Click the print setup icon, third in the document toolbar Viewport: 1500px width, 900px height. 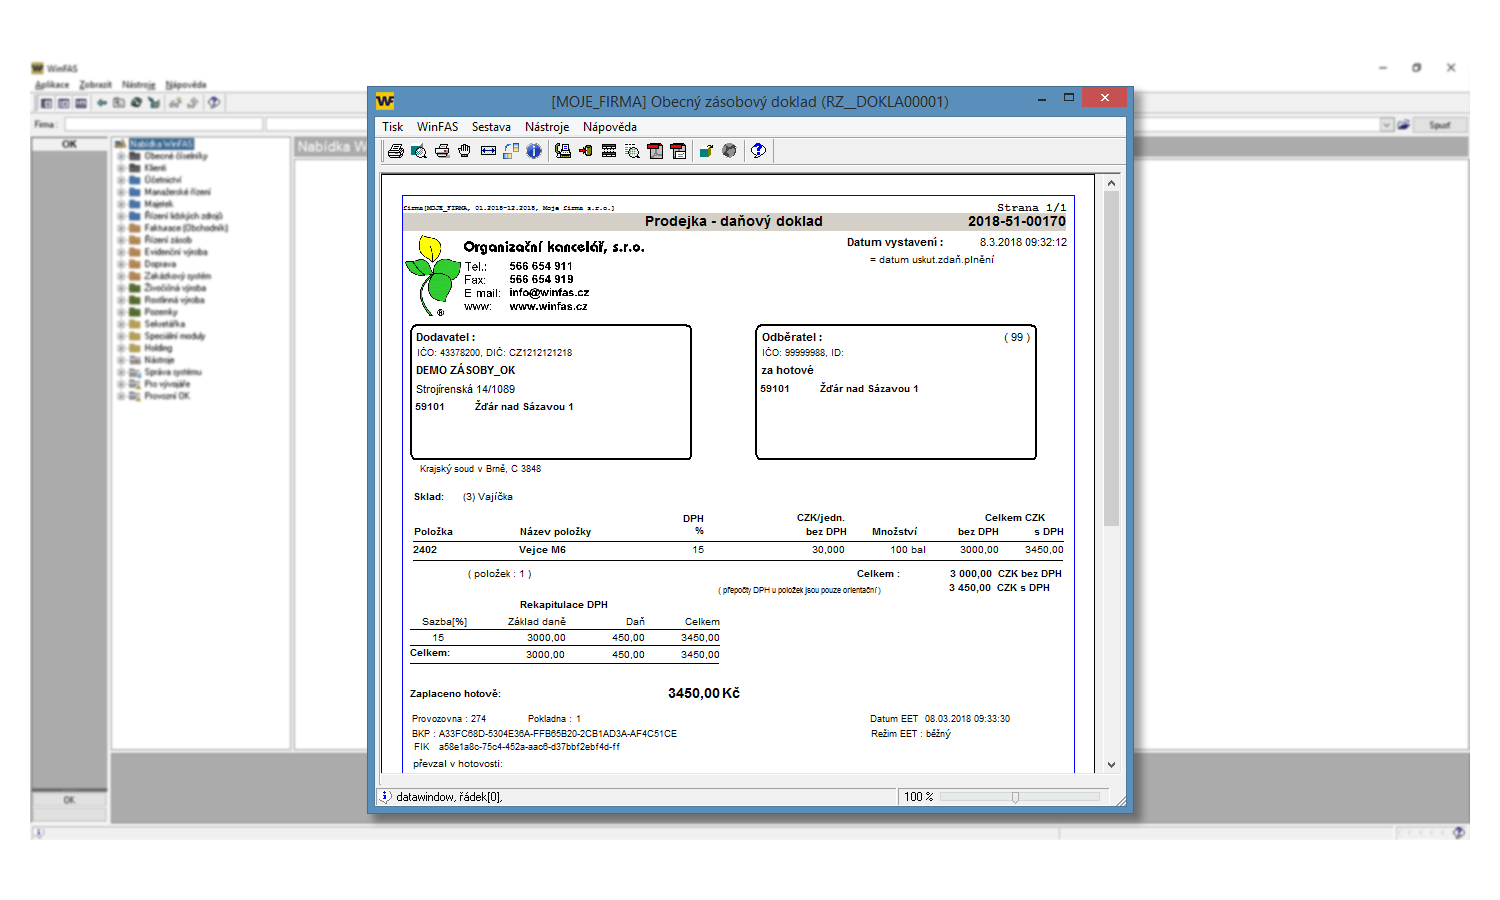tap(442, 151)
